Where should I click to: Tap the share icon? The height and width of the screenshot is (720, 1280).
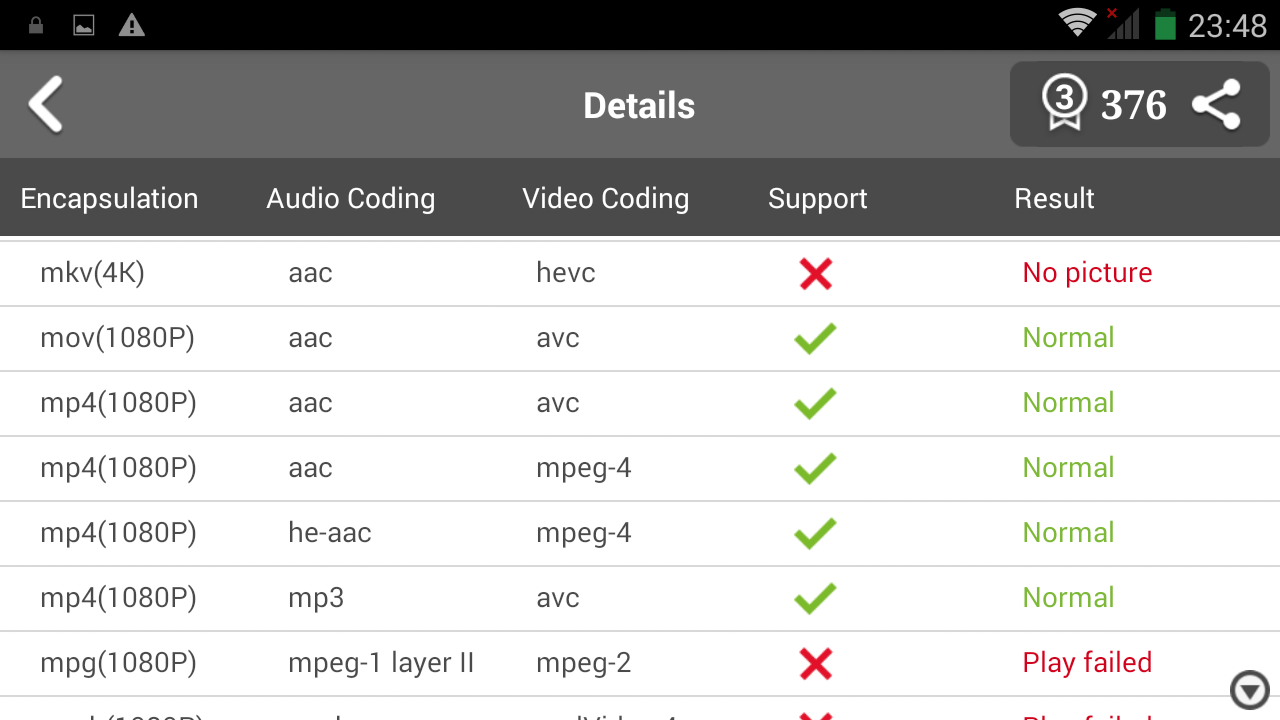(x=1217, y=105)
